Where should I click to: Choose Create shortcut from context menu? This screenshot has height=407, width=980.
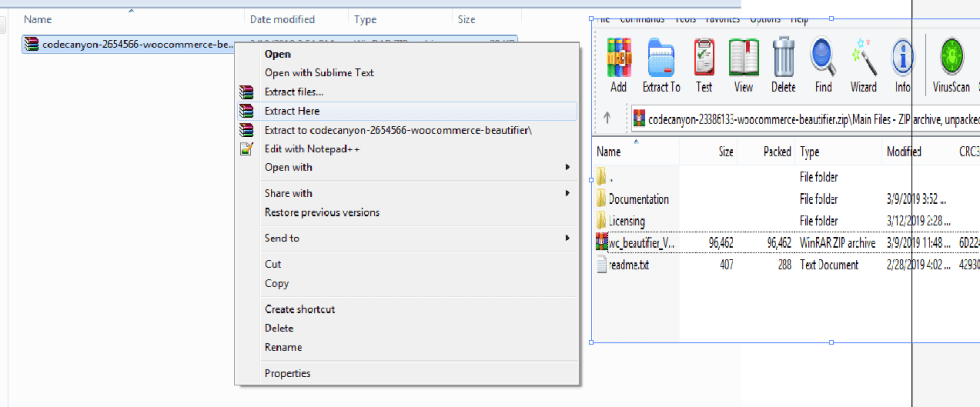(299, 309)
